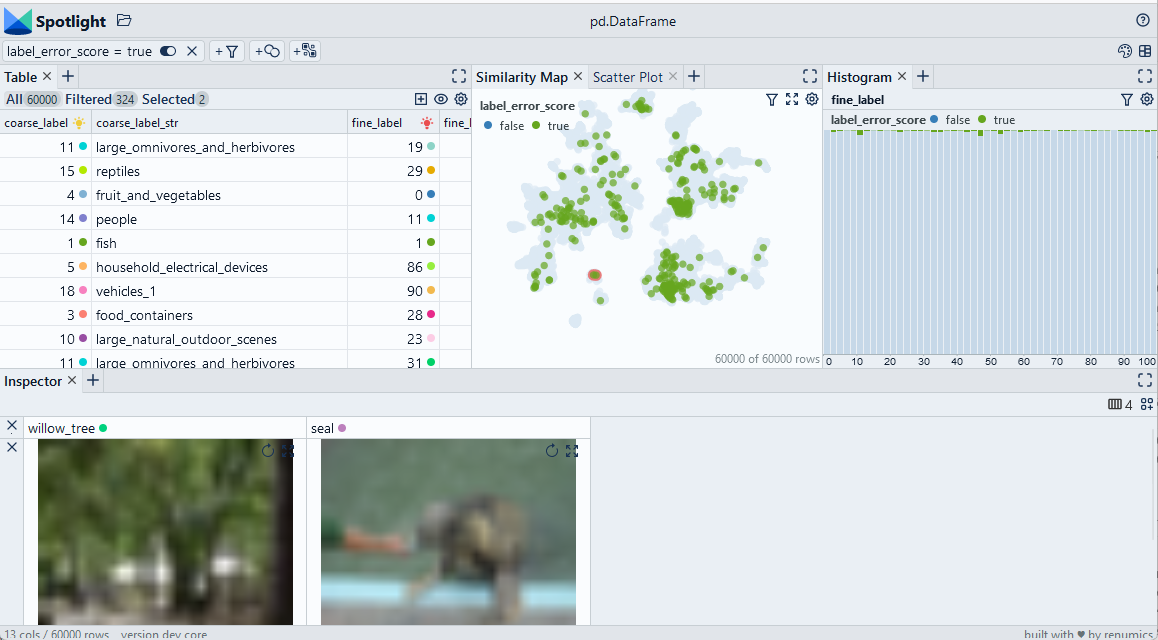The image size is (1158, 640).
Task: Toggle table column visibility eye icon
Action: 441,99
